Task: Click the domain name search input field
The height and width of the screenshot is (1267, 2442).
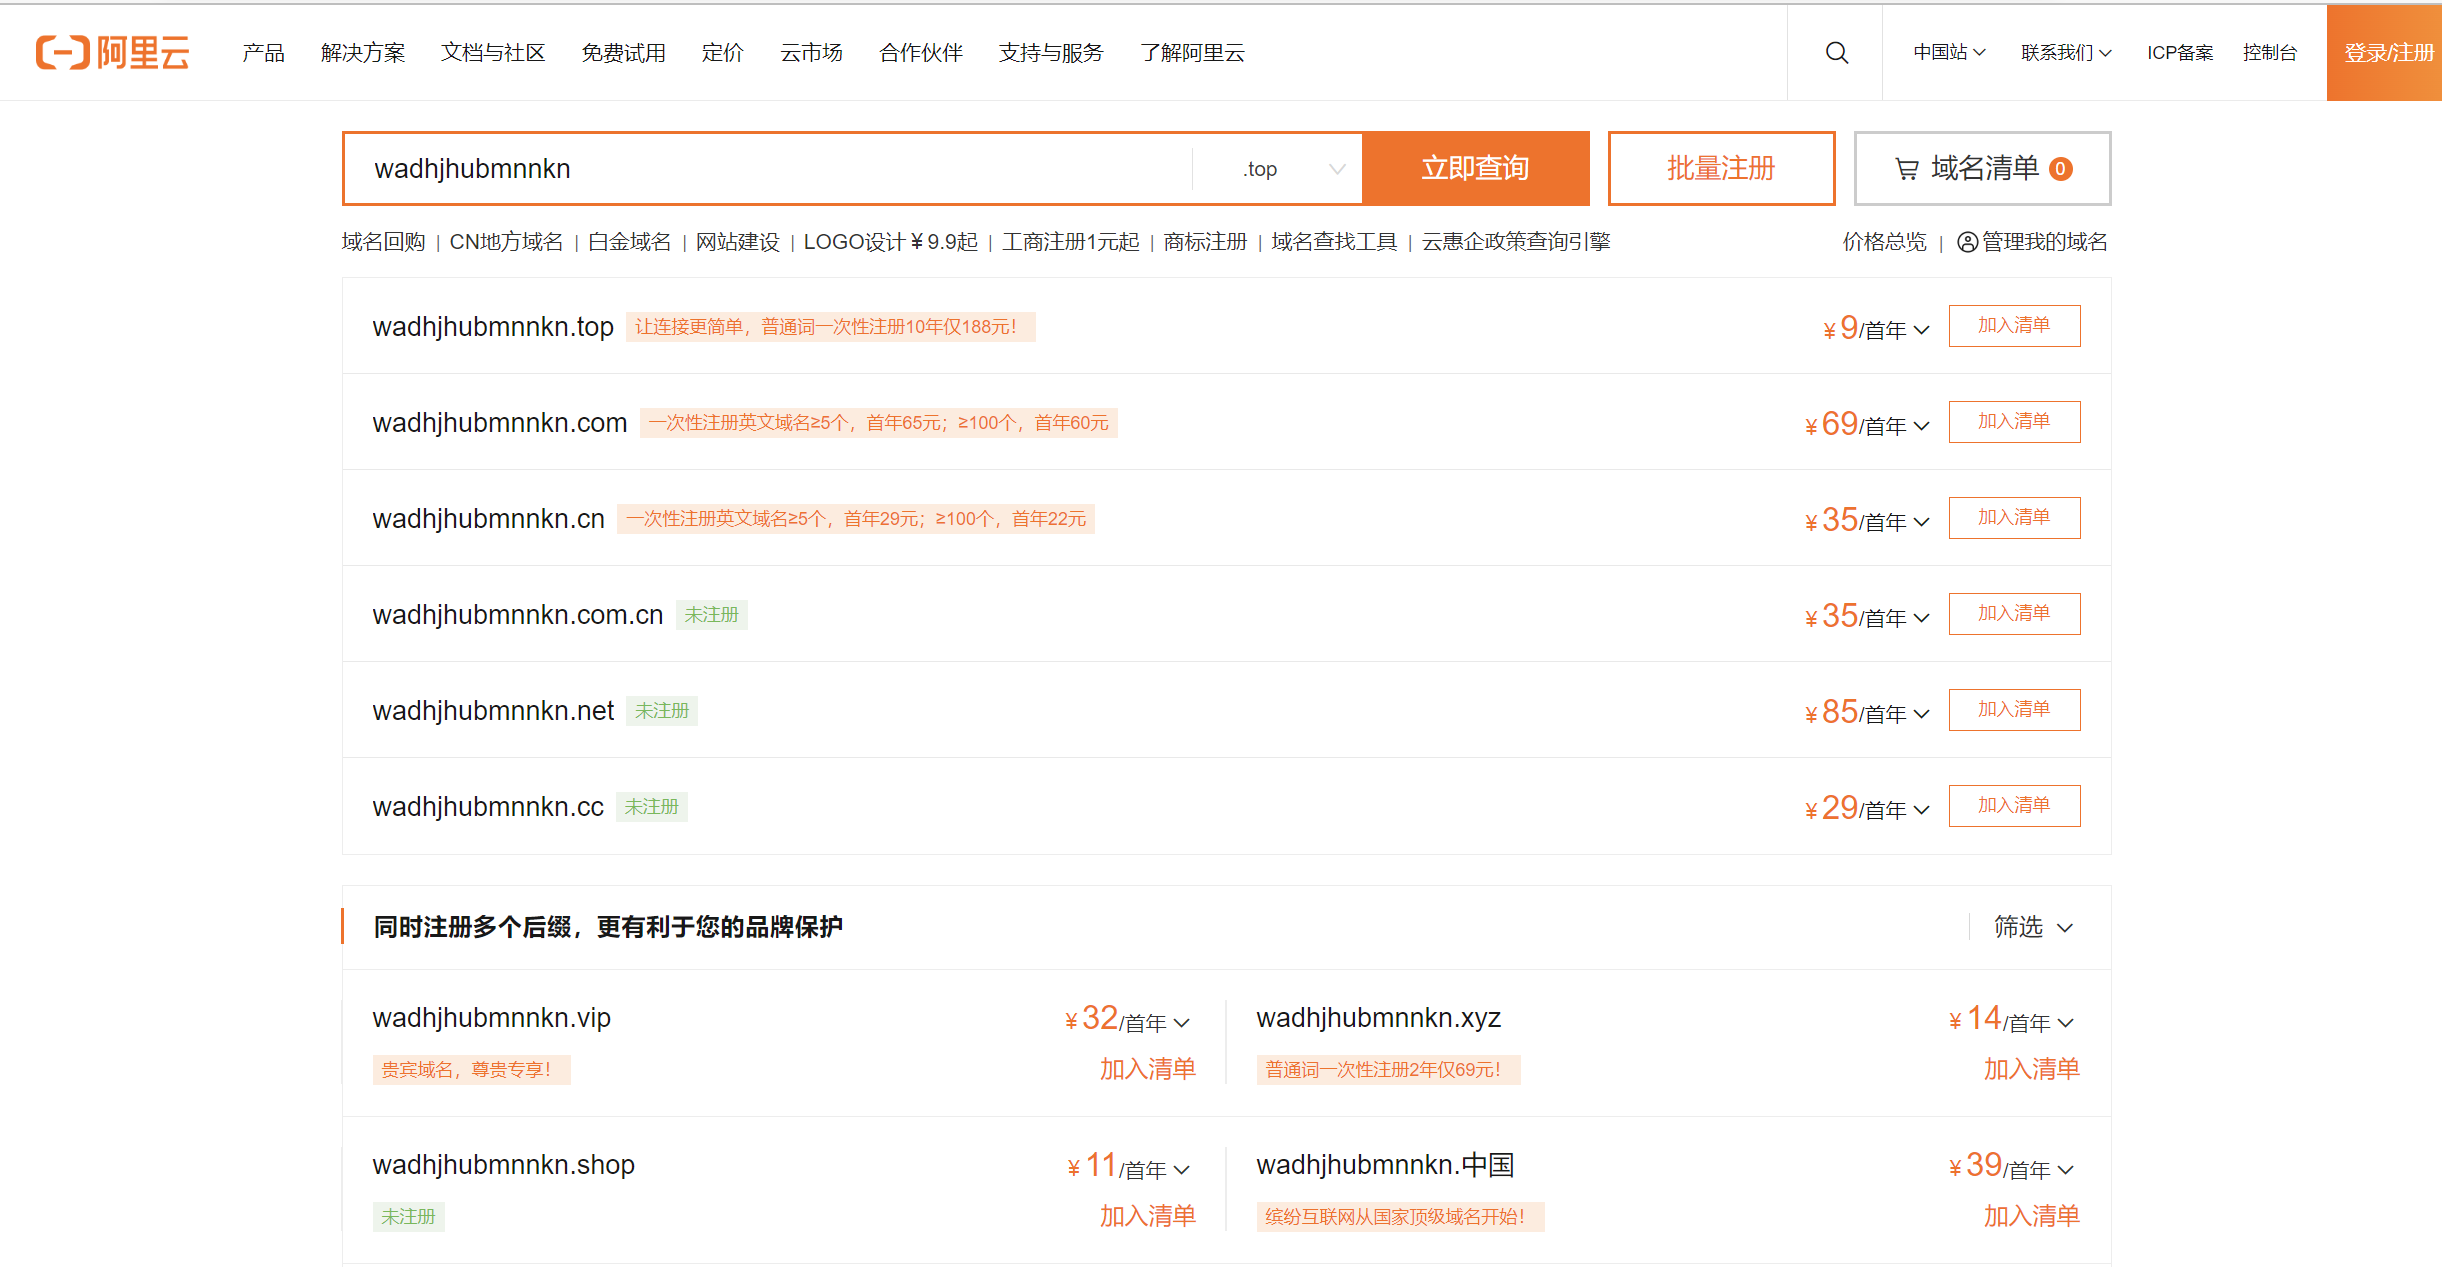Action: click(x=770, y=168)
